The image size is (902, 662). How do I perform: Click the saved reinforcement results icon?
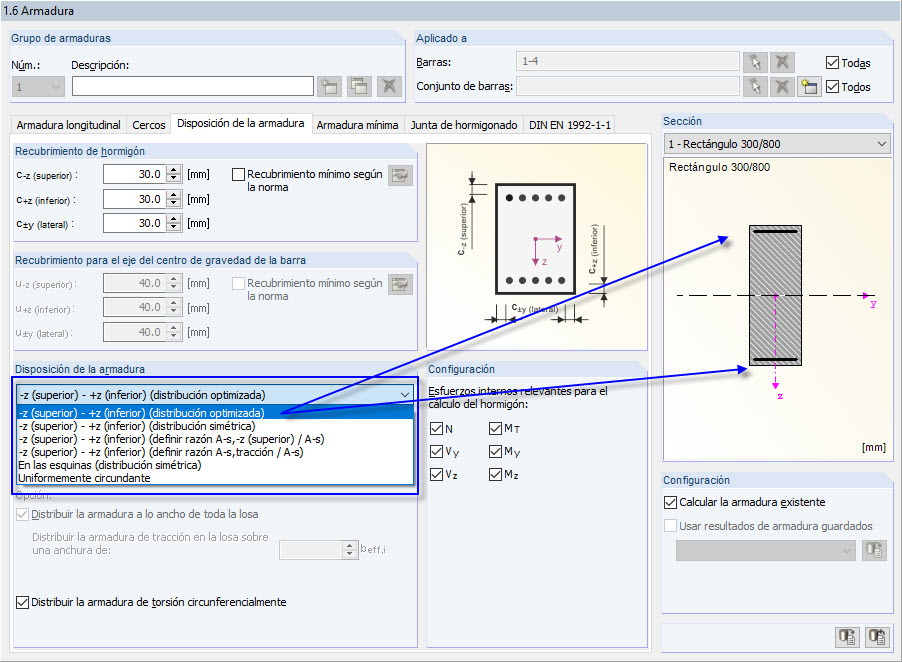point(874,550)
